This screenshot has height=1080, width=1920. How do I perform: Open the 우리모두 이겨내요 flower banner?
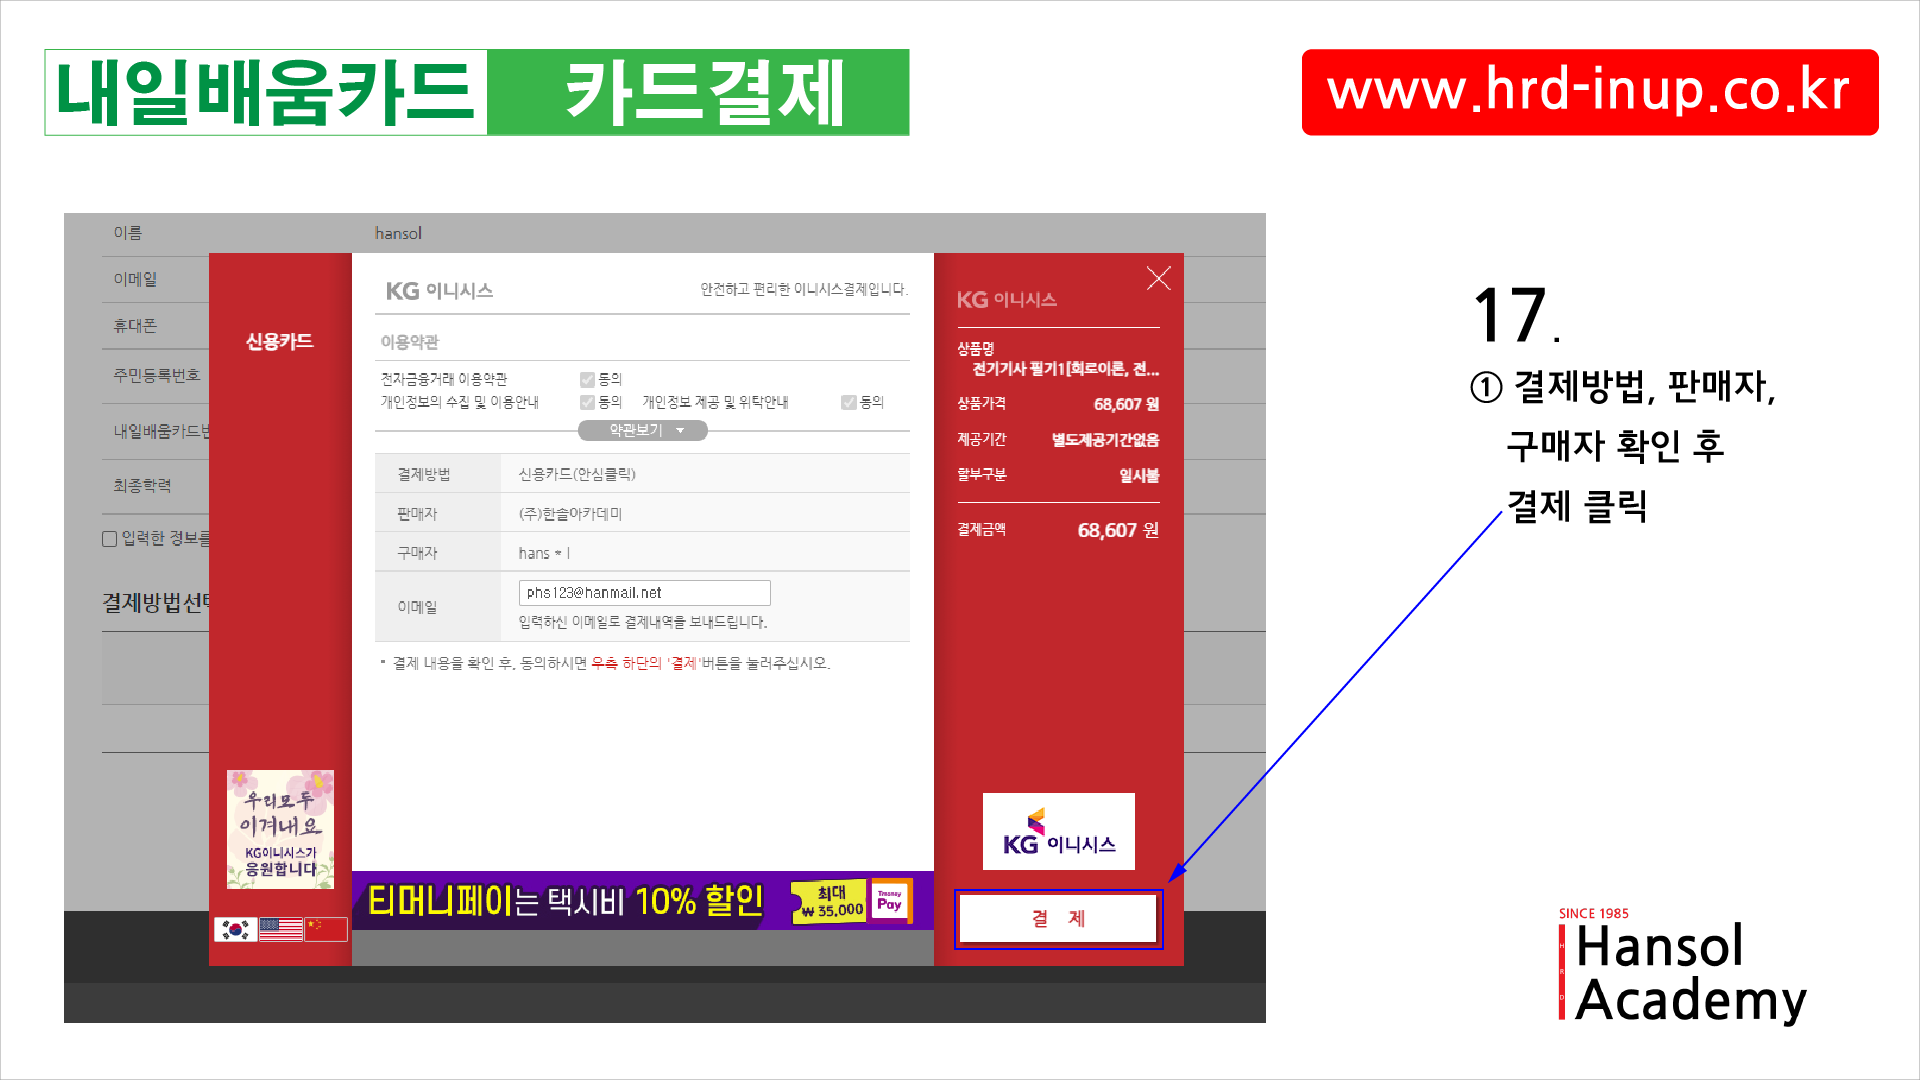tap(280, 829)
